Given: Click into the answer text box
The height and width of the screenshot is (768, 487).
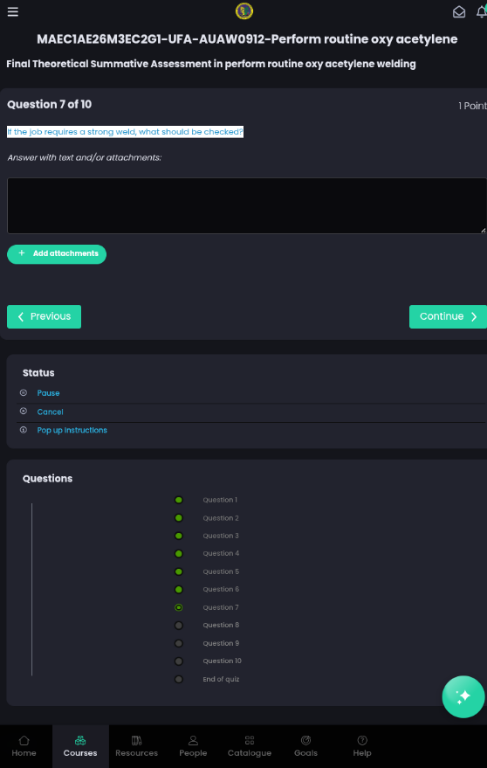Looking at the screenshot, I should pyautogui.click(x=247, y=205).
